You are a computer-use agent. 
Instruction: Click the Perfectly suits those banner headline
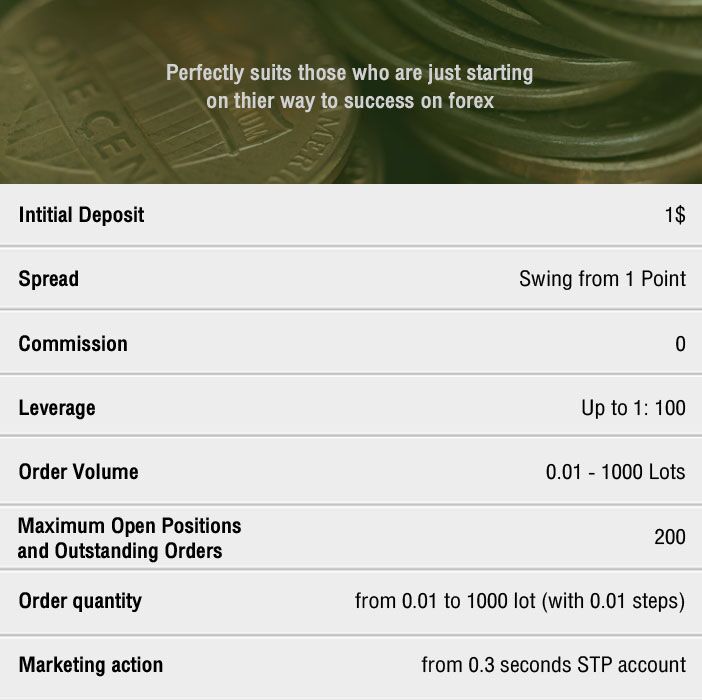pyautogui.click(x=350, y=73)
